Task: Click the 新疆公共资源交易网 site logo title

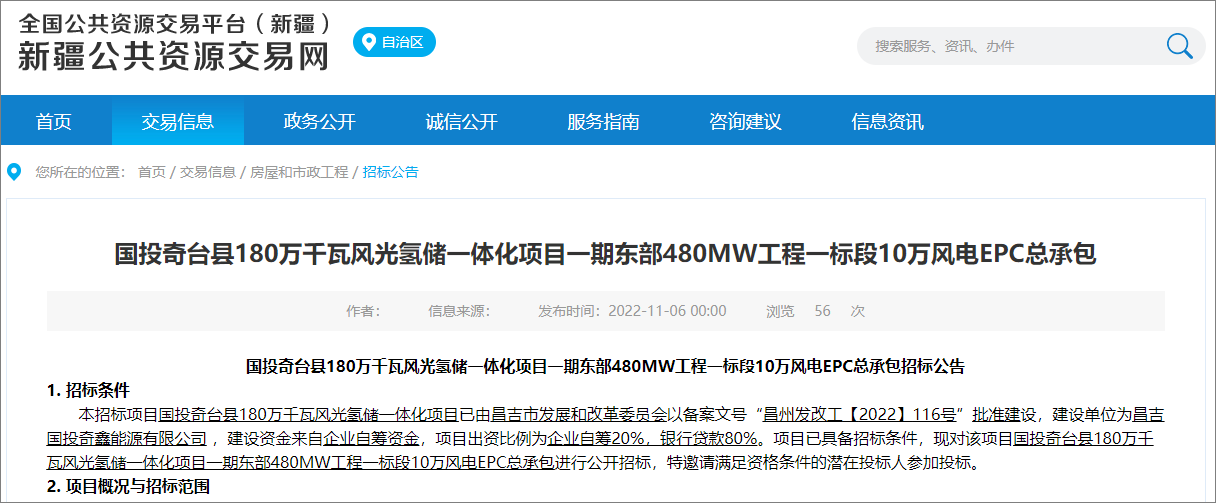Action: pos(174,57)
